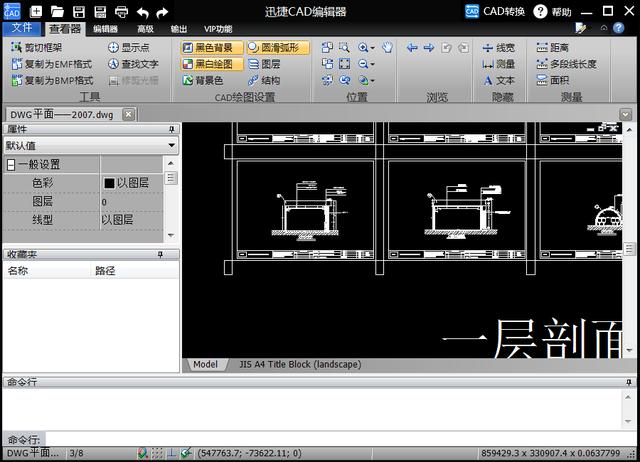
Task: Switch to JIS A4 Title Block (landscape) tab
Action: tap(300, 364)
